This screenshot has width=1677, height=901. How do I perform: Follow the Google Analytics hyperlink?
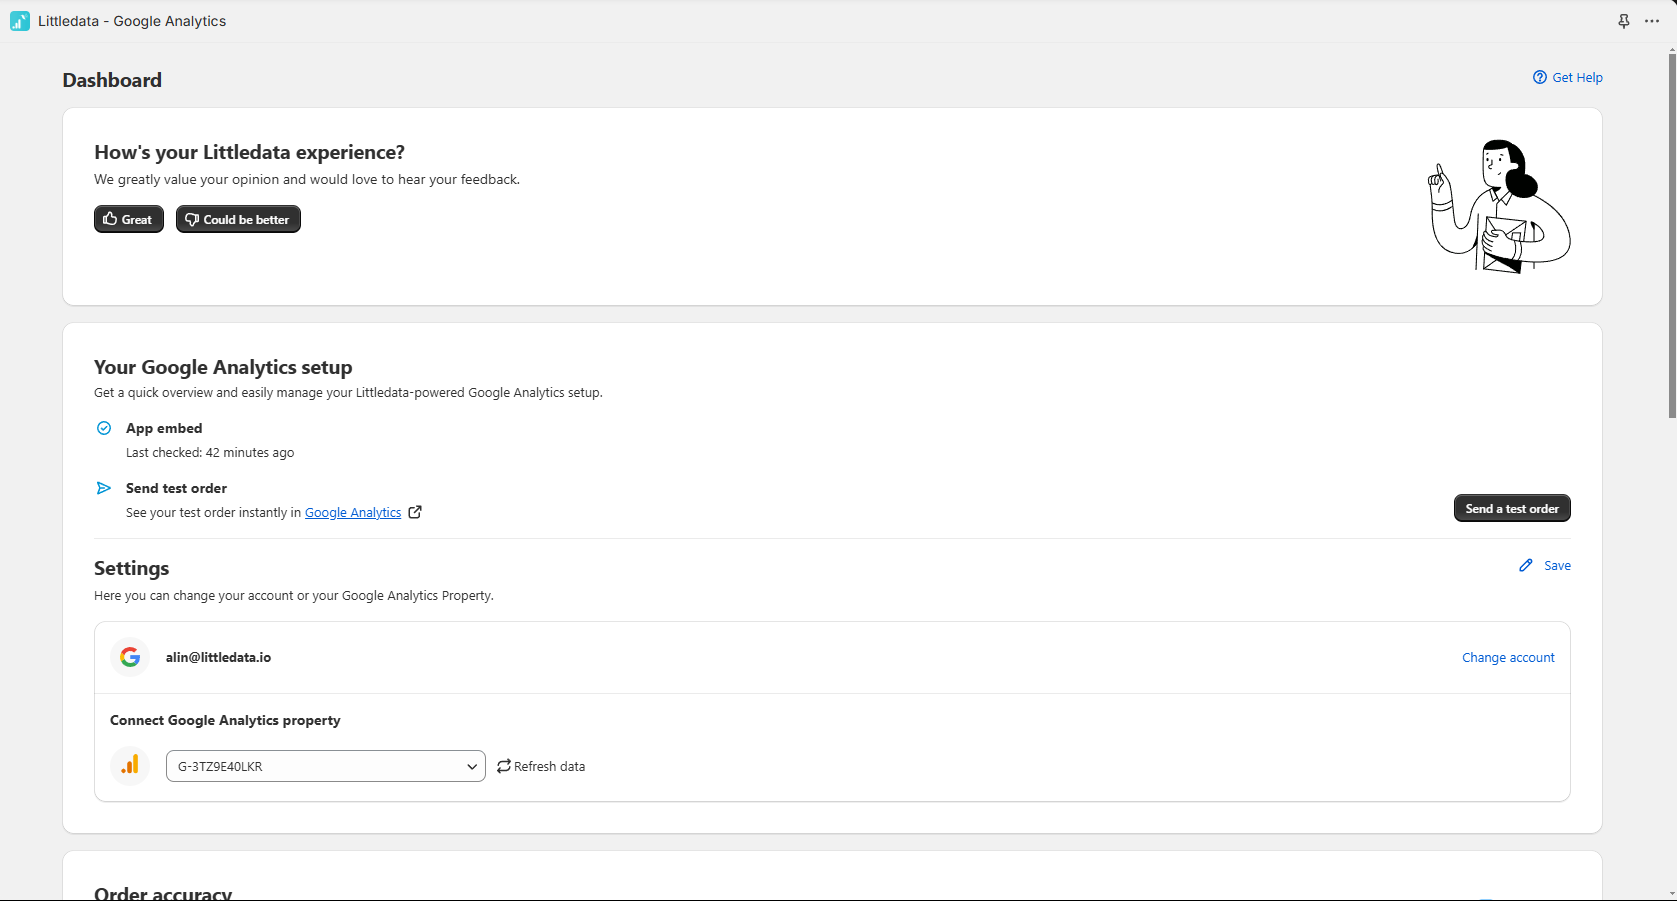coord(353,512)
